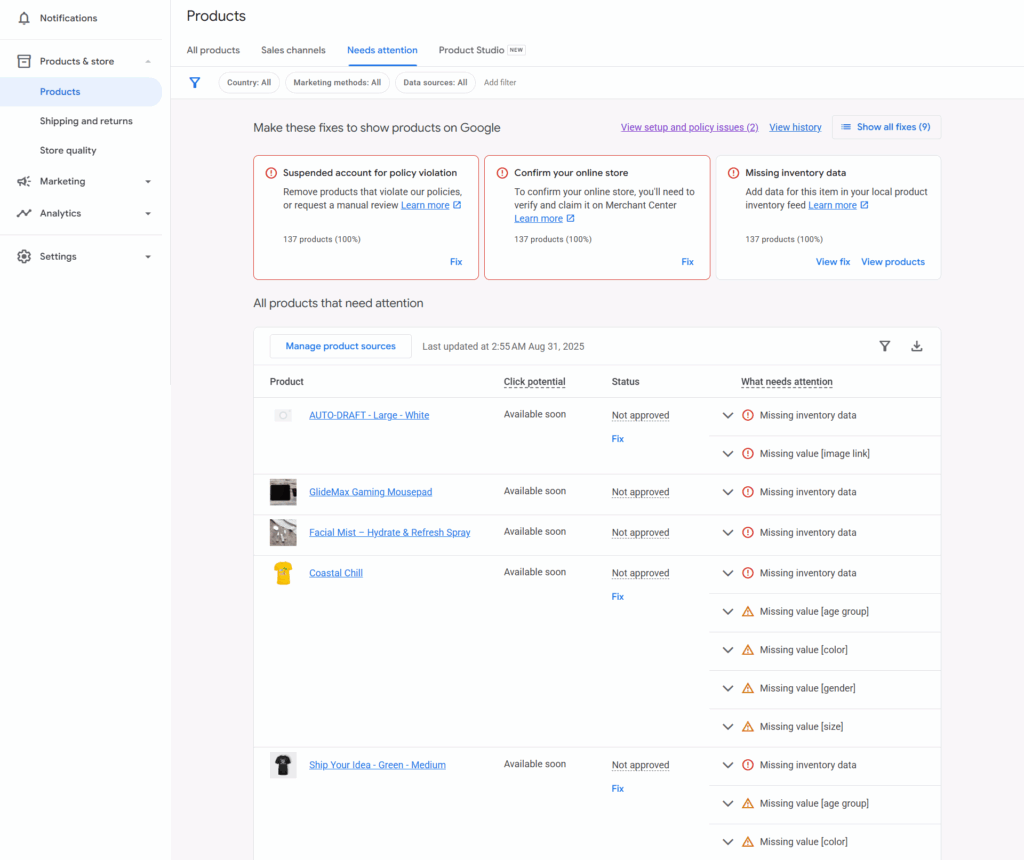Click the Manage product sources button
Screen dimensions: 1024x860
(x=340, y=346)
